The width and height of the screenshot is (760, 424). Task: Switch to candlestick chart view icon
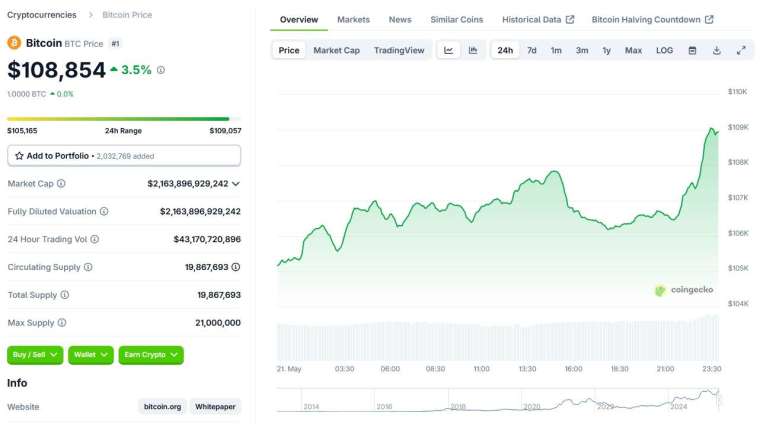tap(473, 50)
